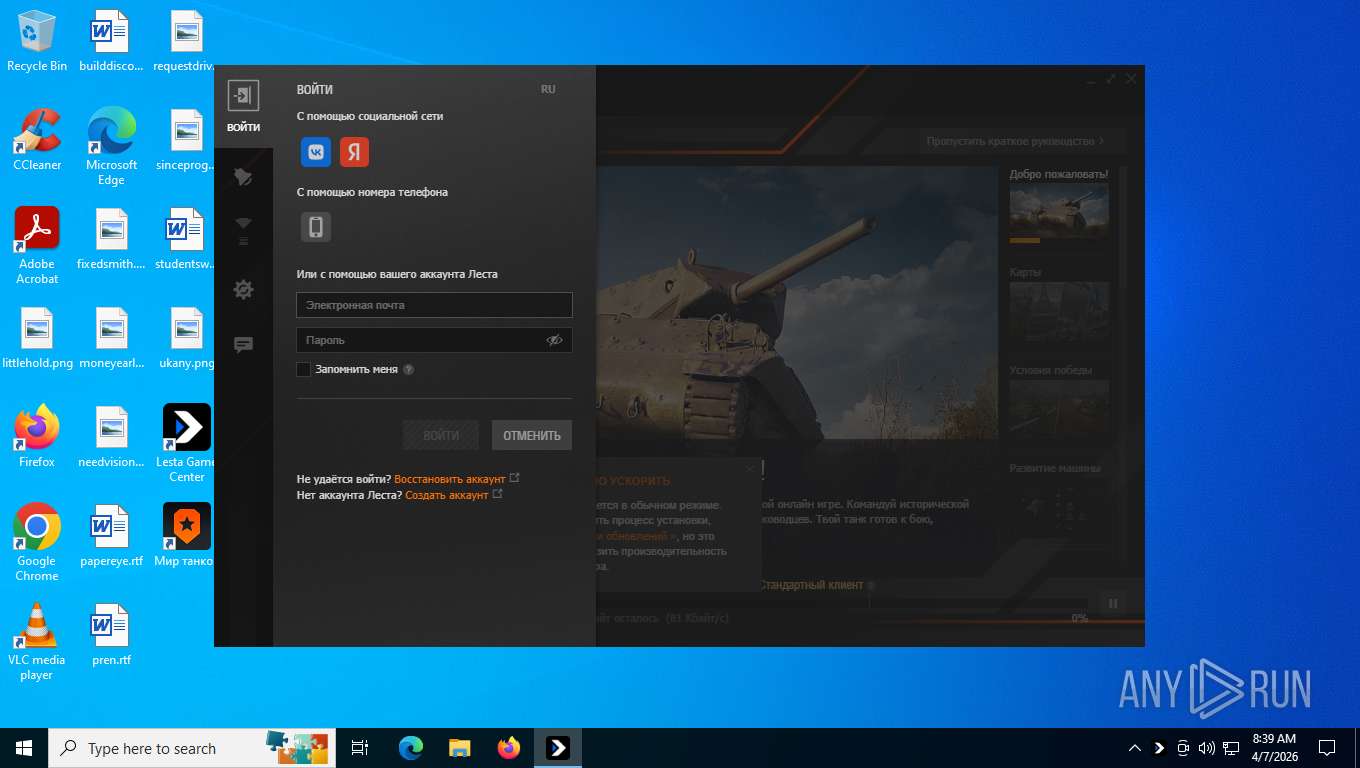Open Firefox desktop shortcut
The height and width of the screenshot is (768, 1360).
pyautogui.click(x=37, y=436)
